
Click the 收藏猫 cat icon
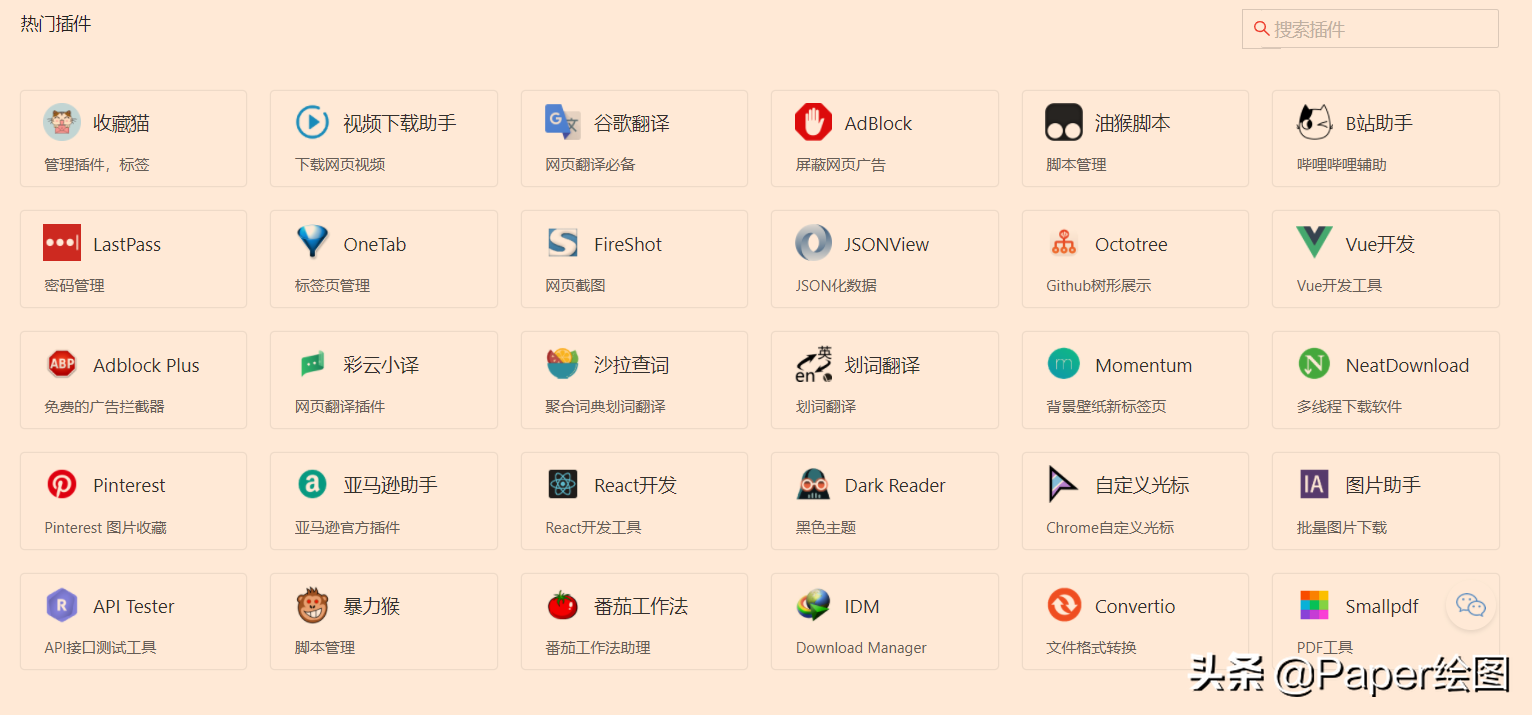click(62, 123)
